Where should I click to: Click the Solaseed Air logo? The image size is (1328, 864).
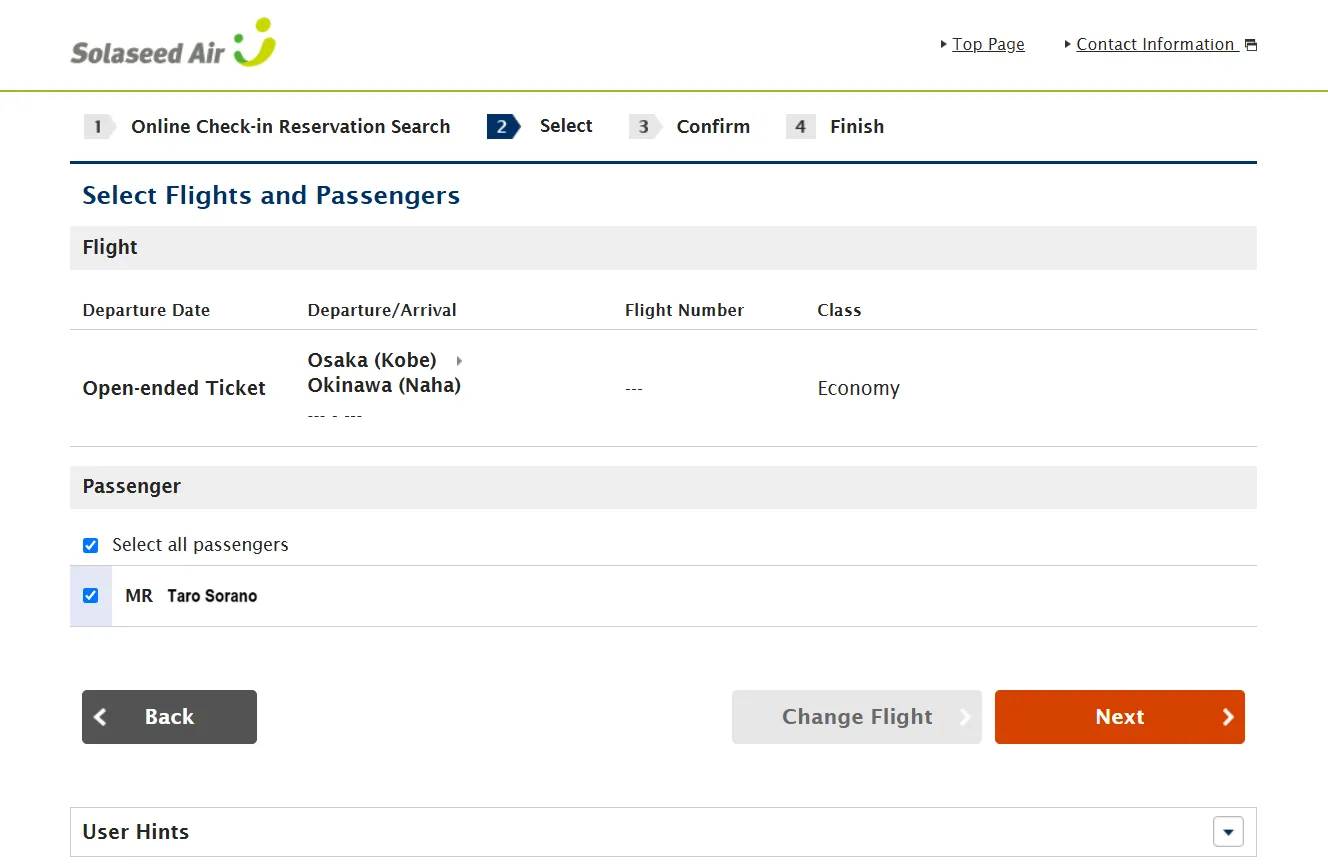[173, 44]
